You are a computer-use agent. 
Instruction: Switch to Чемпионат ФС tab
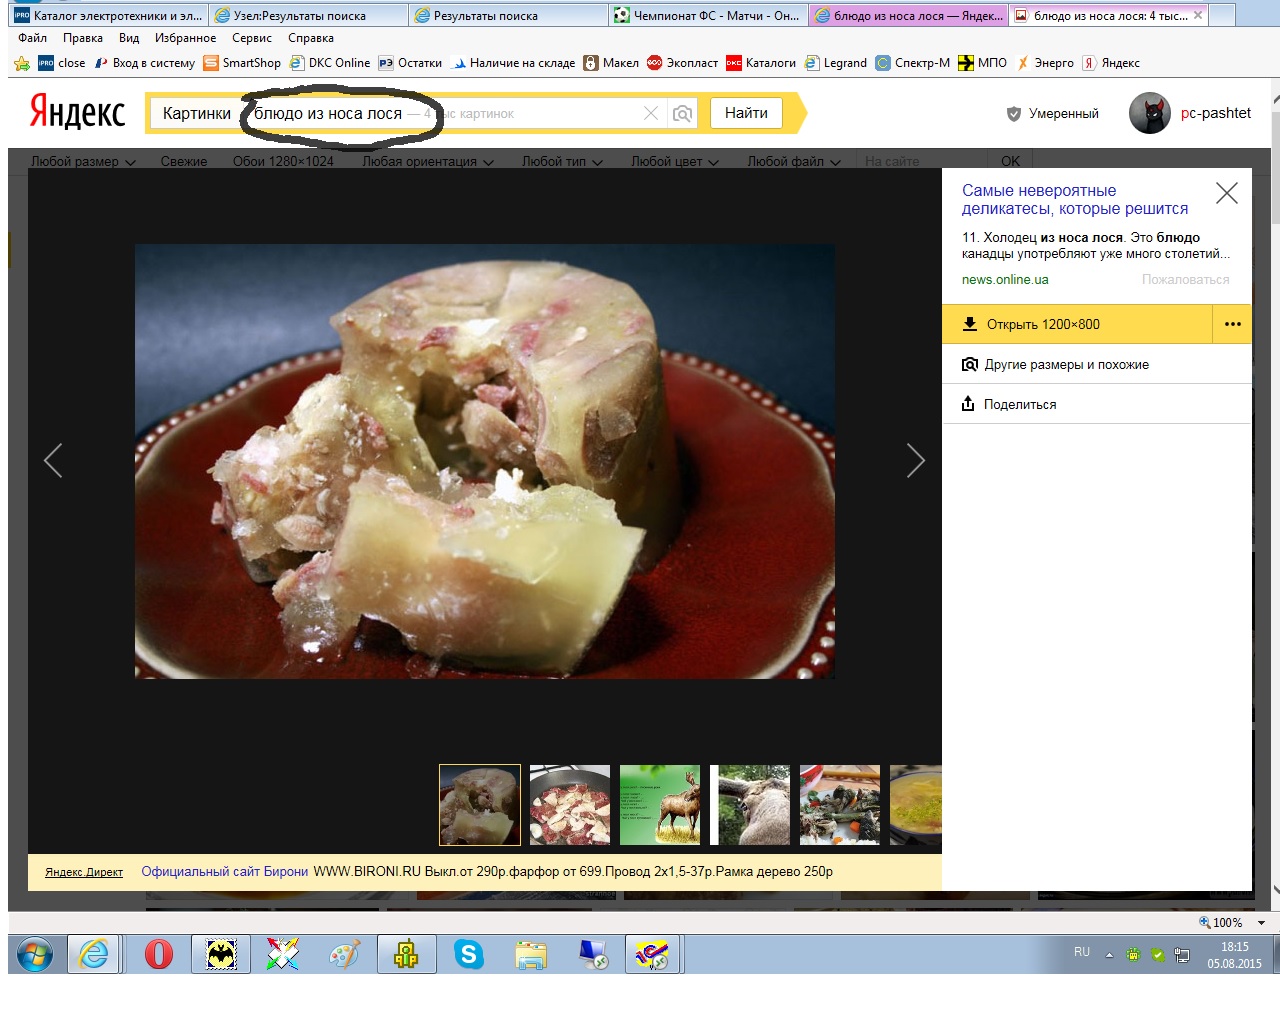coord(708,15)
